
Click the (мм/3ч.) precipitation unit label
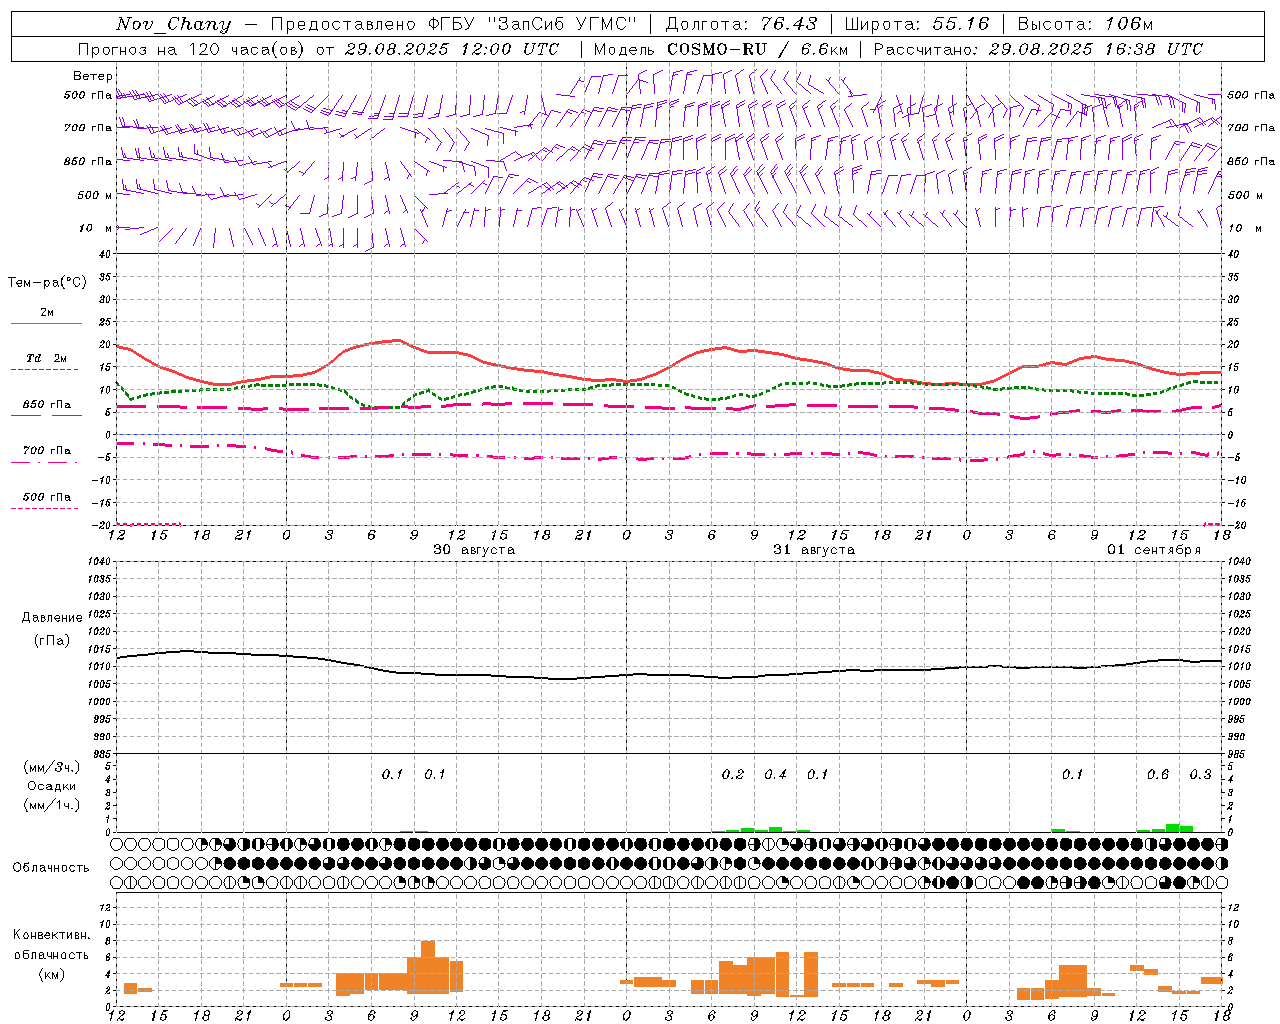(52, 767)
